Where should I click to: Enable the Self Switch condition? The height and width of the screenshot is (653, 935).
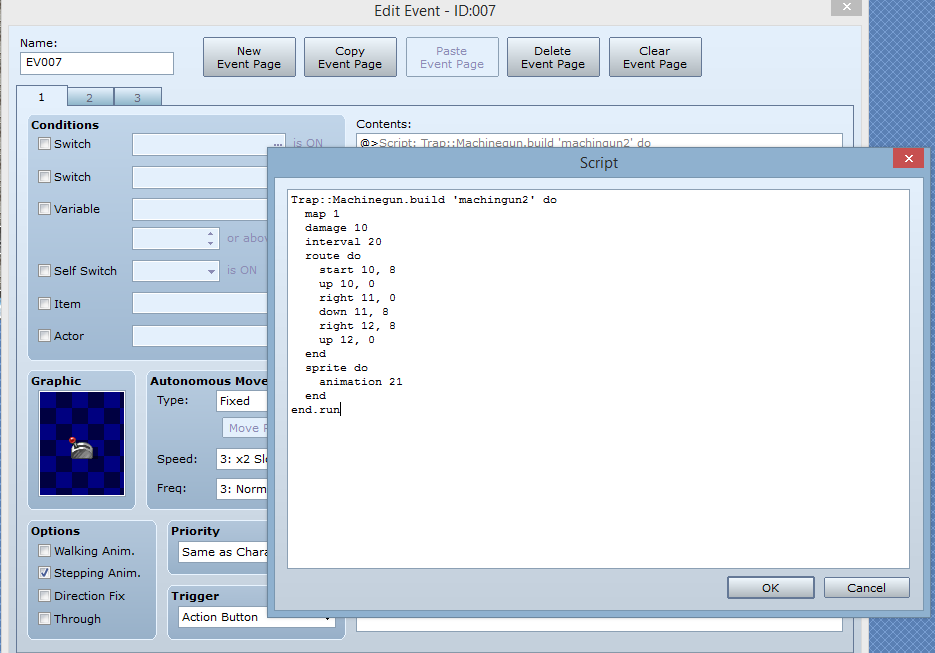(44, 271)
